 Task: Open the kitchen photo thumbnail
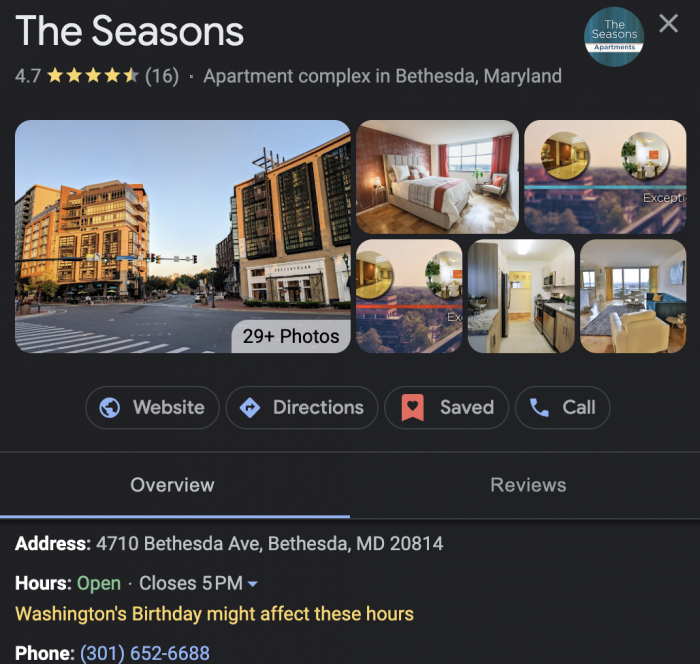[521, 296]
